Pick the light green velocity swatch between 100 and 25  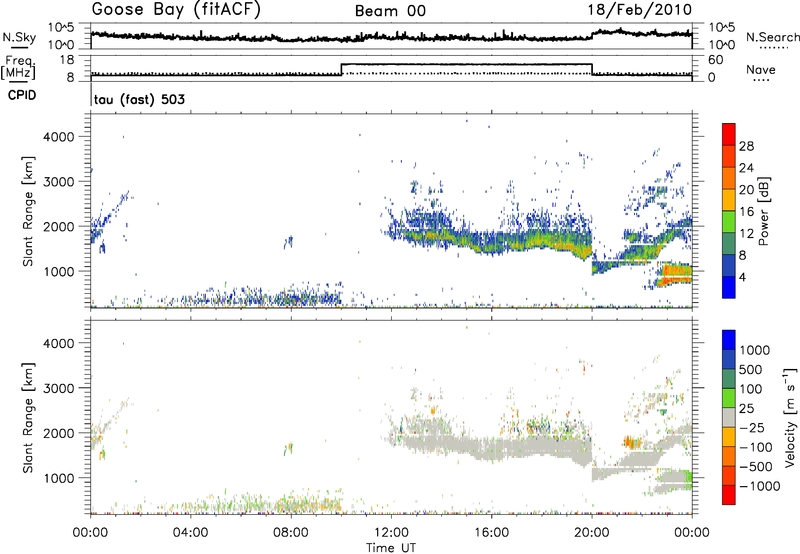pos(729,398)
